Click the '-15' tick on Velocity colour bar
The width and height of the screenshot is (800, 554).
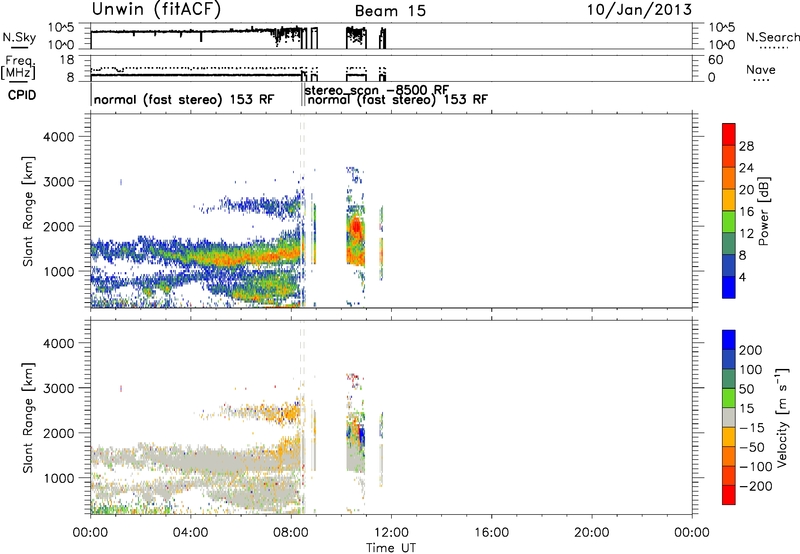point(752,428)
